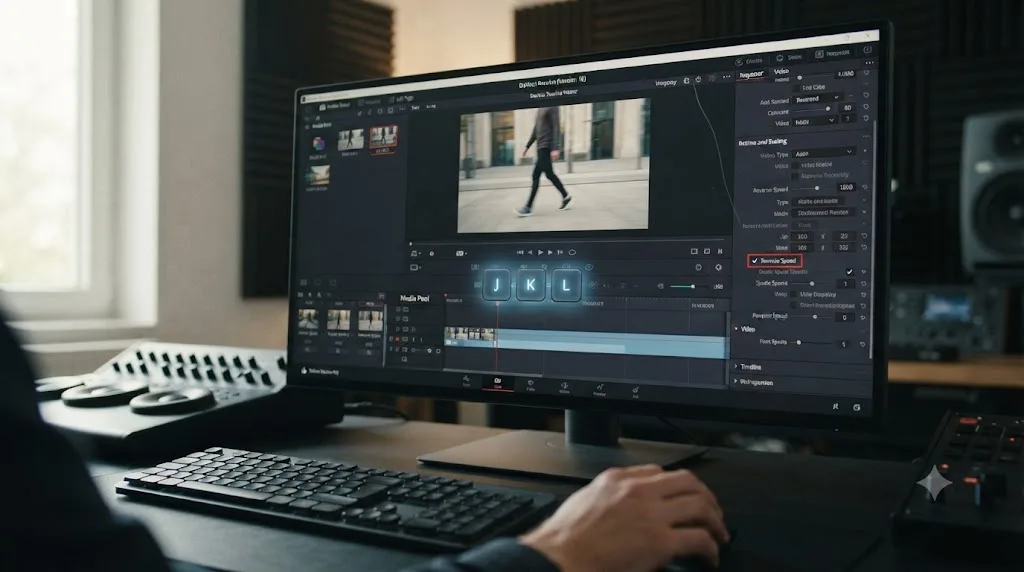Expand the Timeline section in the inspector
1024x572 pixels.
[737, 367]
